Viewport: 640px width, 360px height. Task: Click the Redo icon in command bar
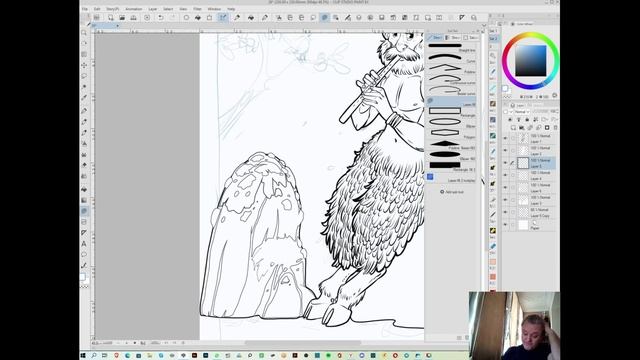[x=172, y=18]
